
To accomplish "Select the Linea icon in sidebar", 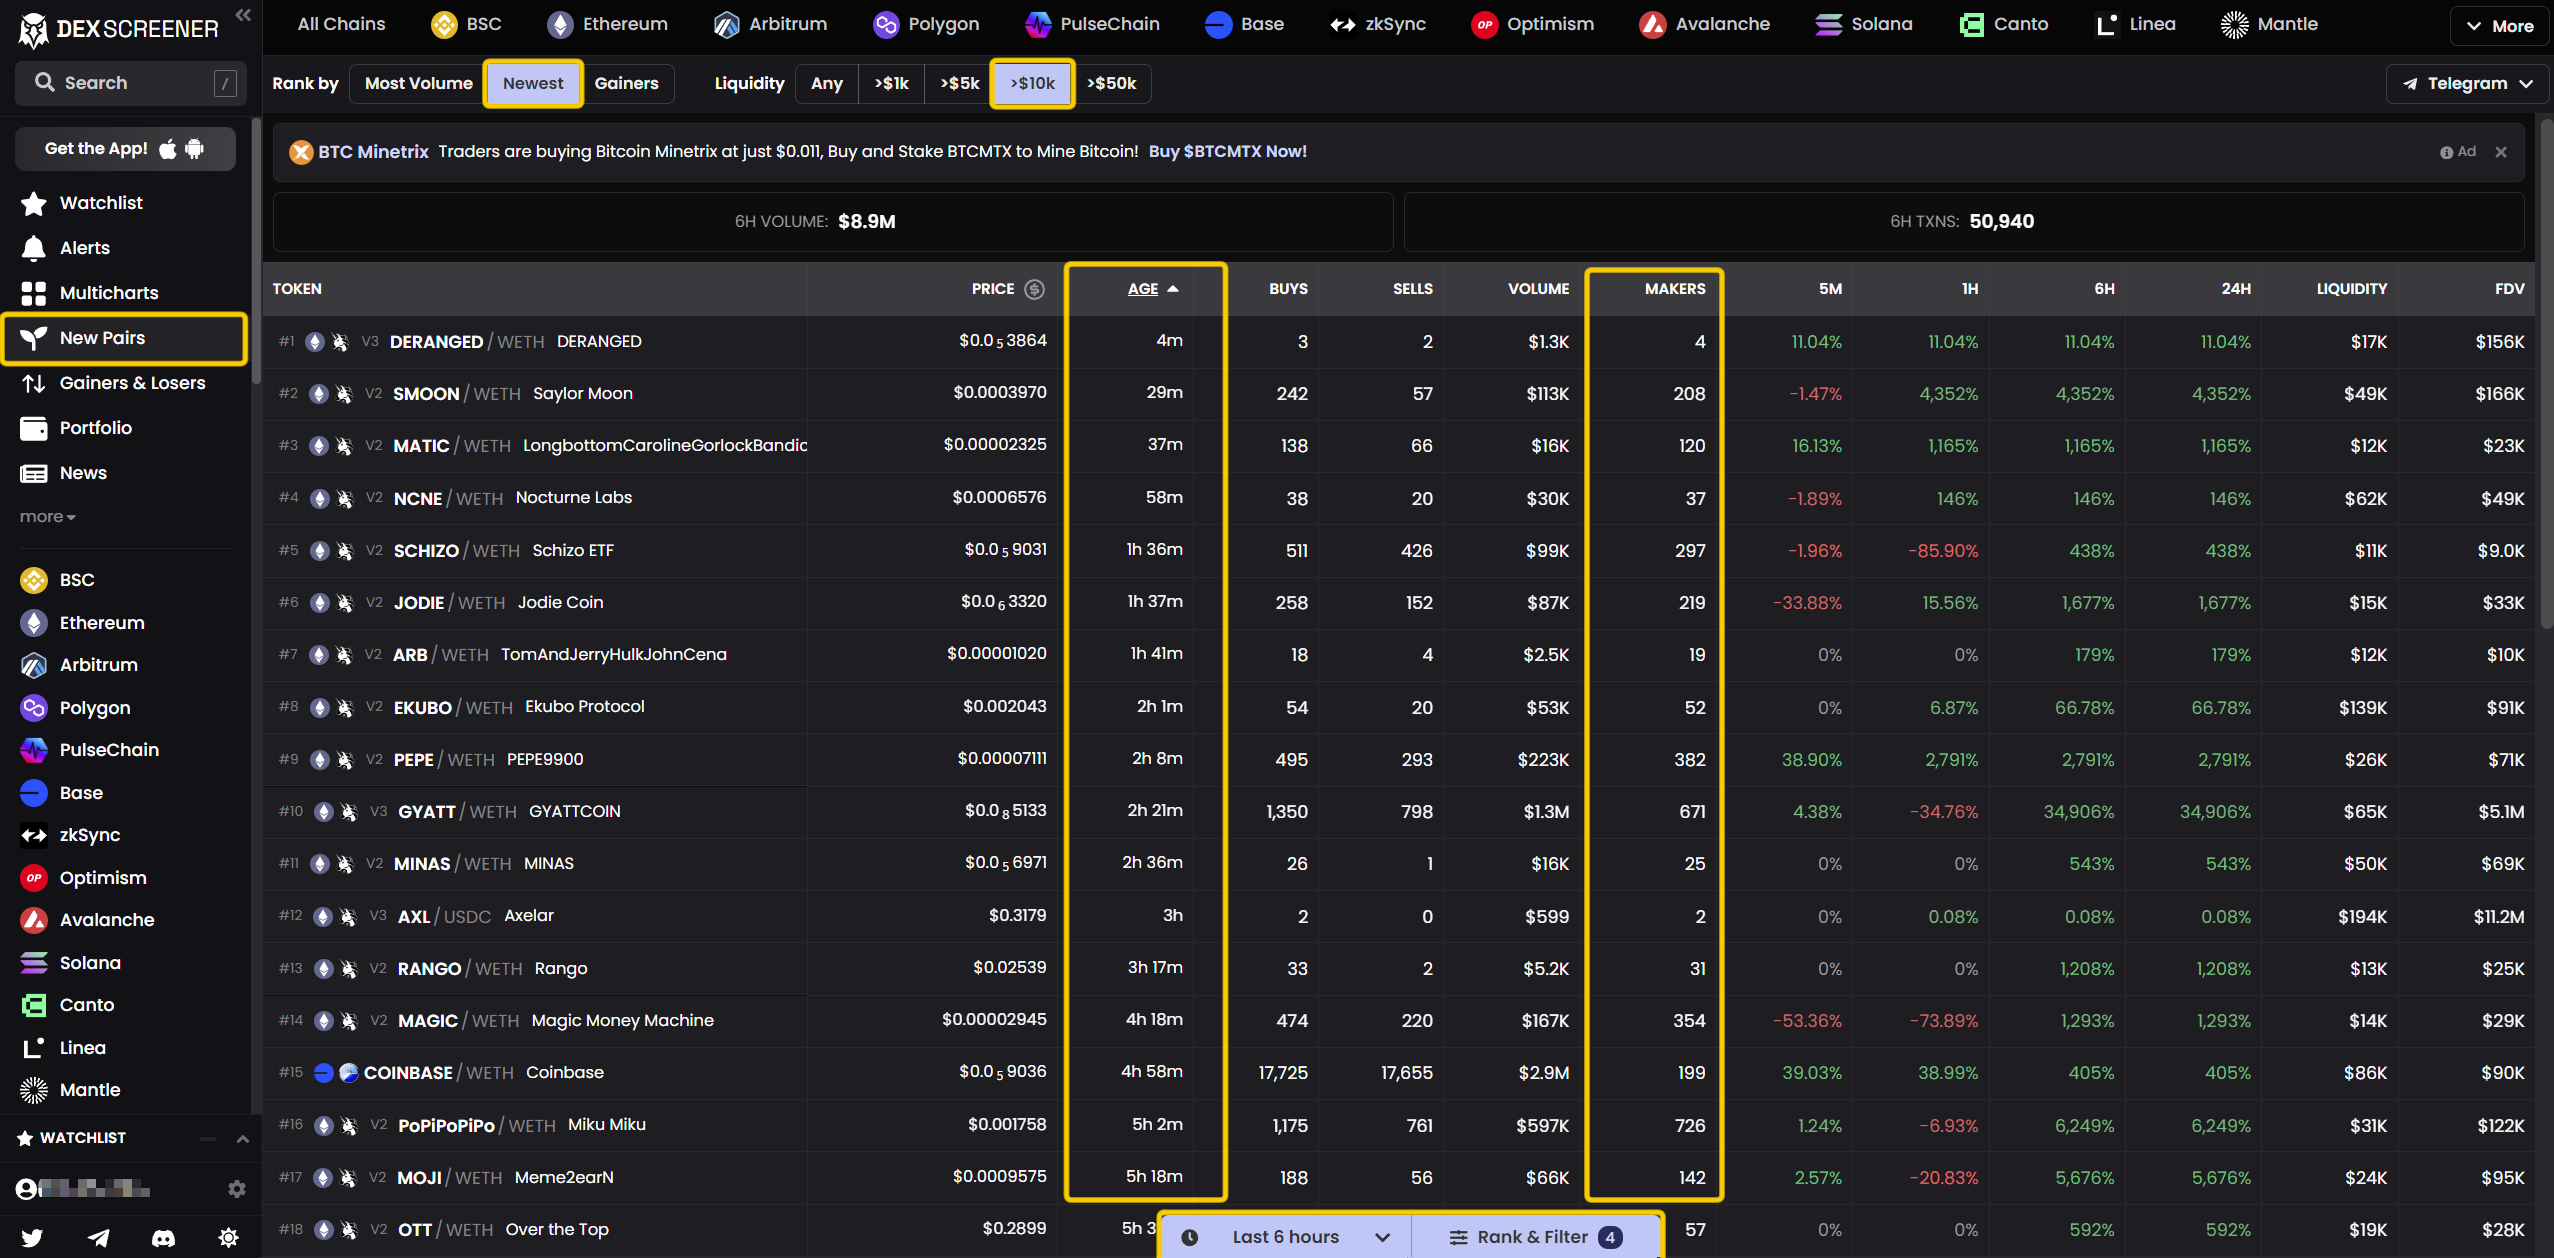I will 33,1048.
